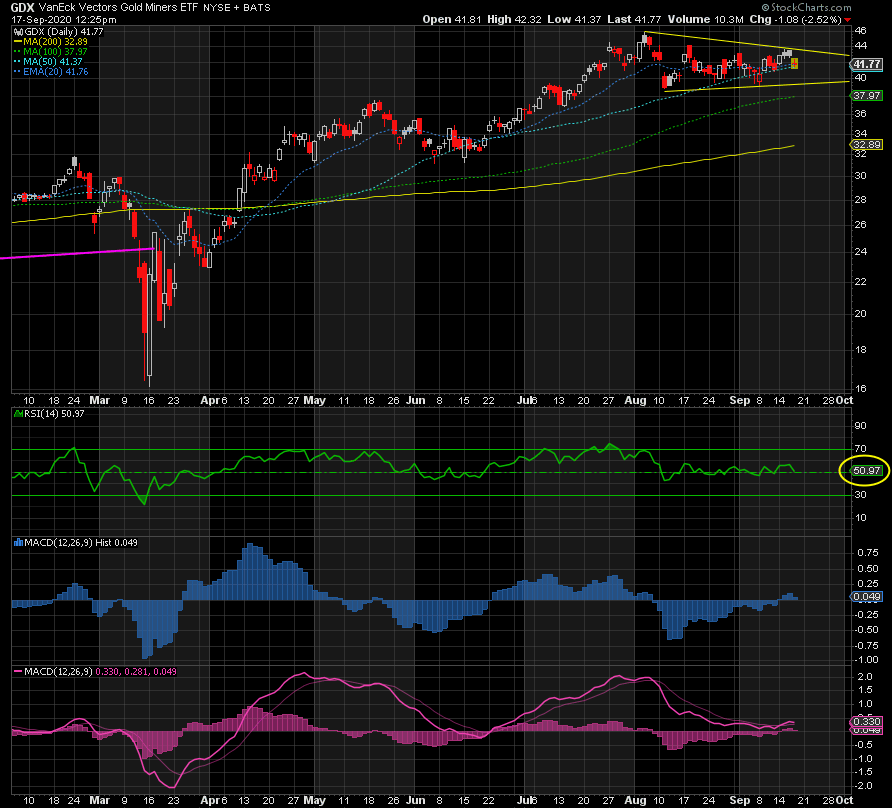Viewport: 892px width, 808px height.
Task: Click the -2.0 tick on the lowest MACD axis
Action: point(865,786)
